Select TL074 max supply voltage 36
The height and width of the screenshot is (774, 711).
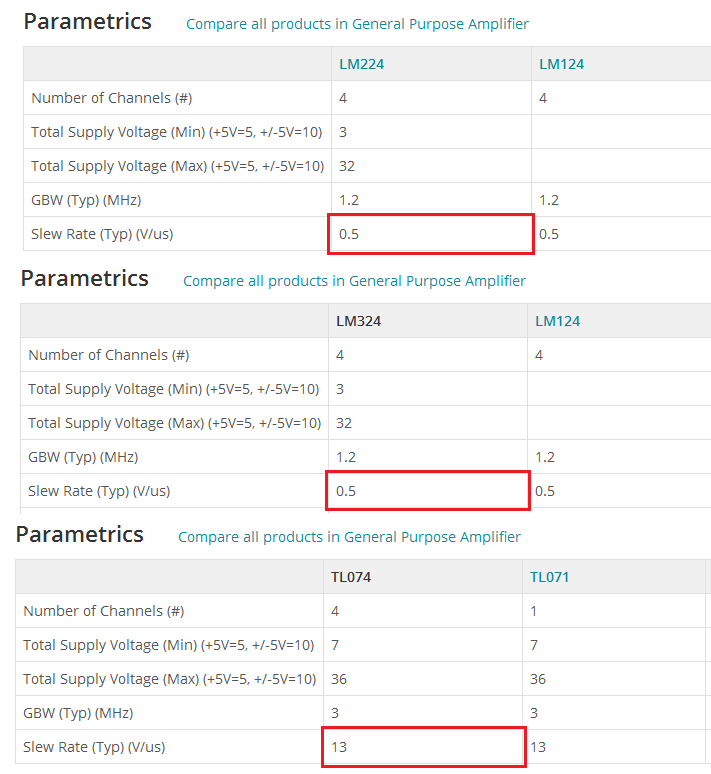click(x=339, y=679)
